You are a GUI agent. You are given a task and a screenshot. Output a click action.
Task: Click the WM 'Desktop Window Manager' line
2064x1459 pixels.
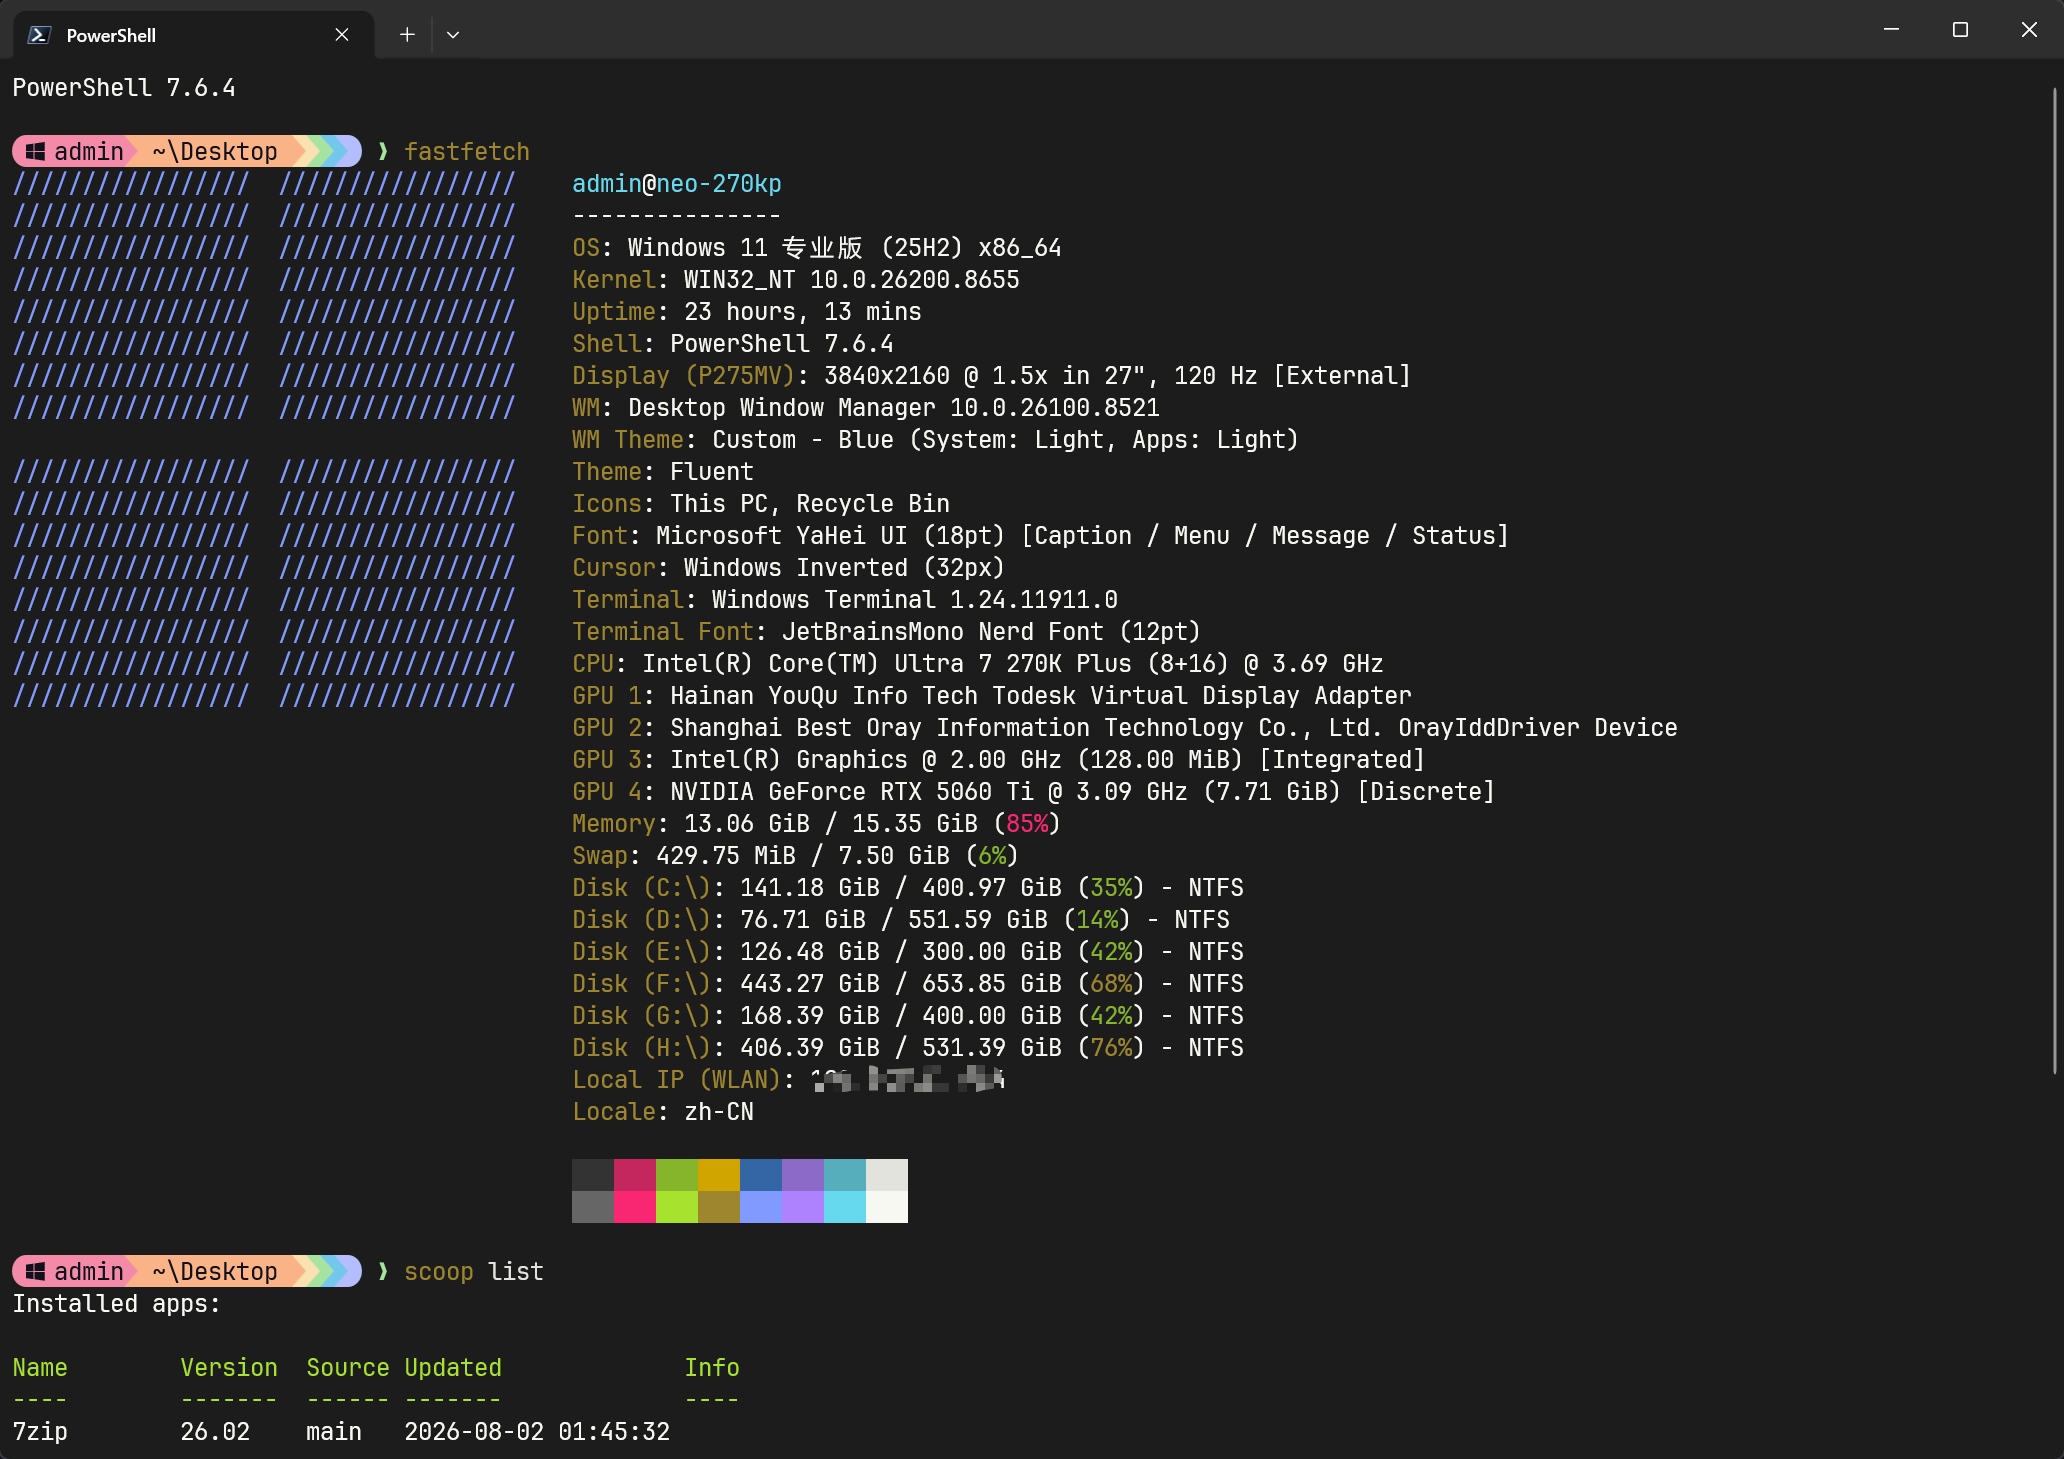coord(866,407)
